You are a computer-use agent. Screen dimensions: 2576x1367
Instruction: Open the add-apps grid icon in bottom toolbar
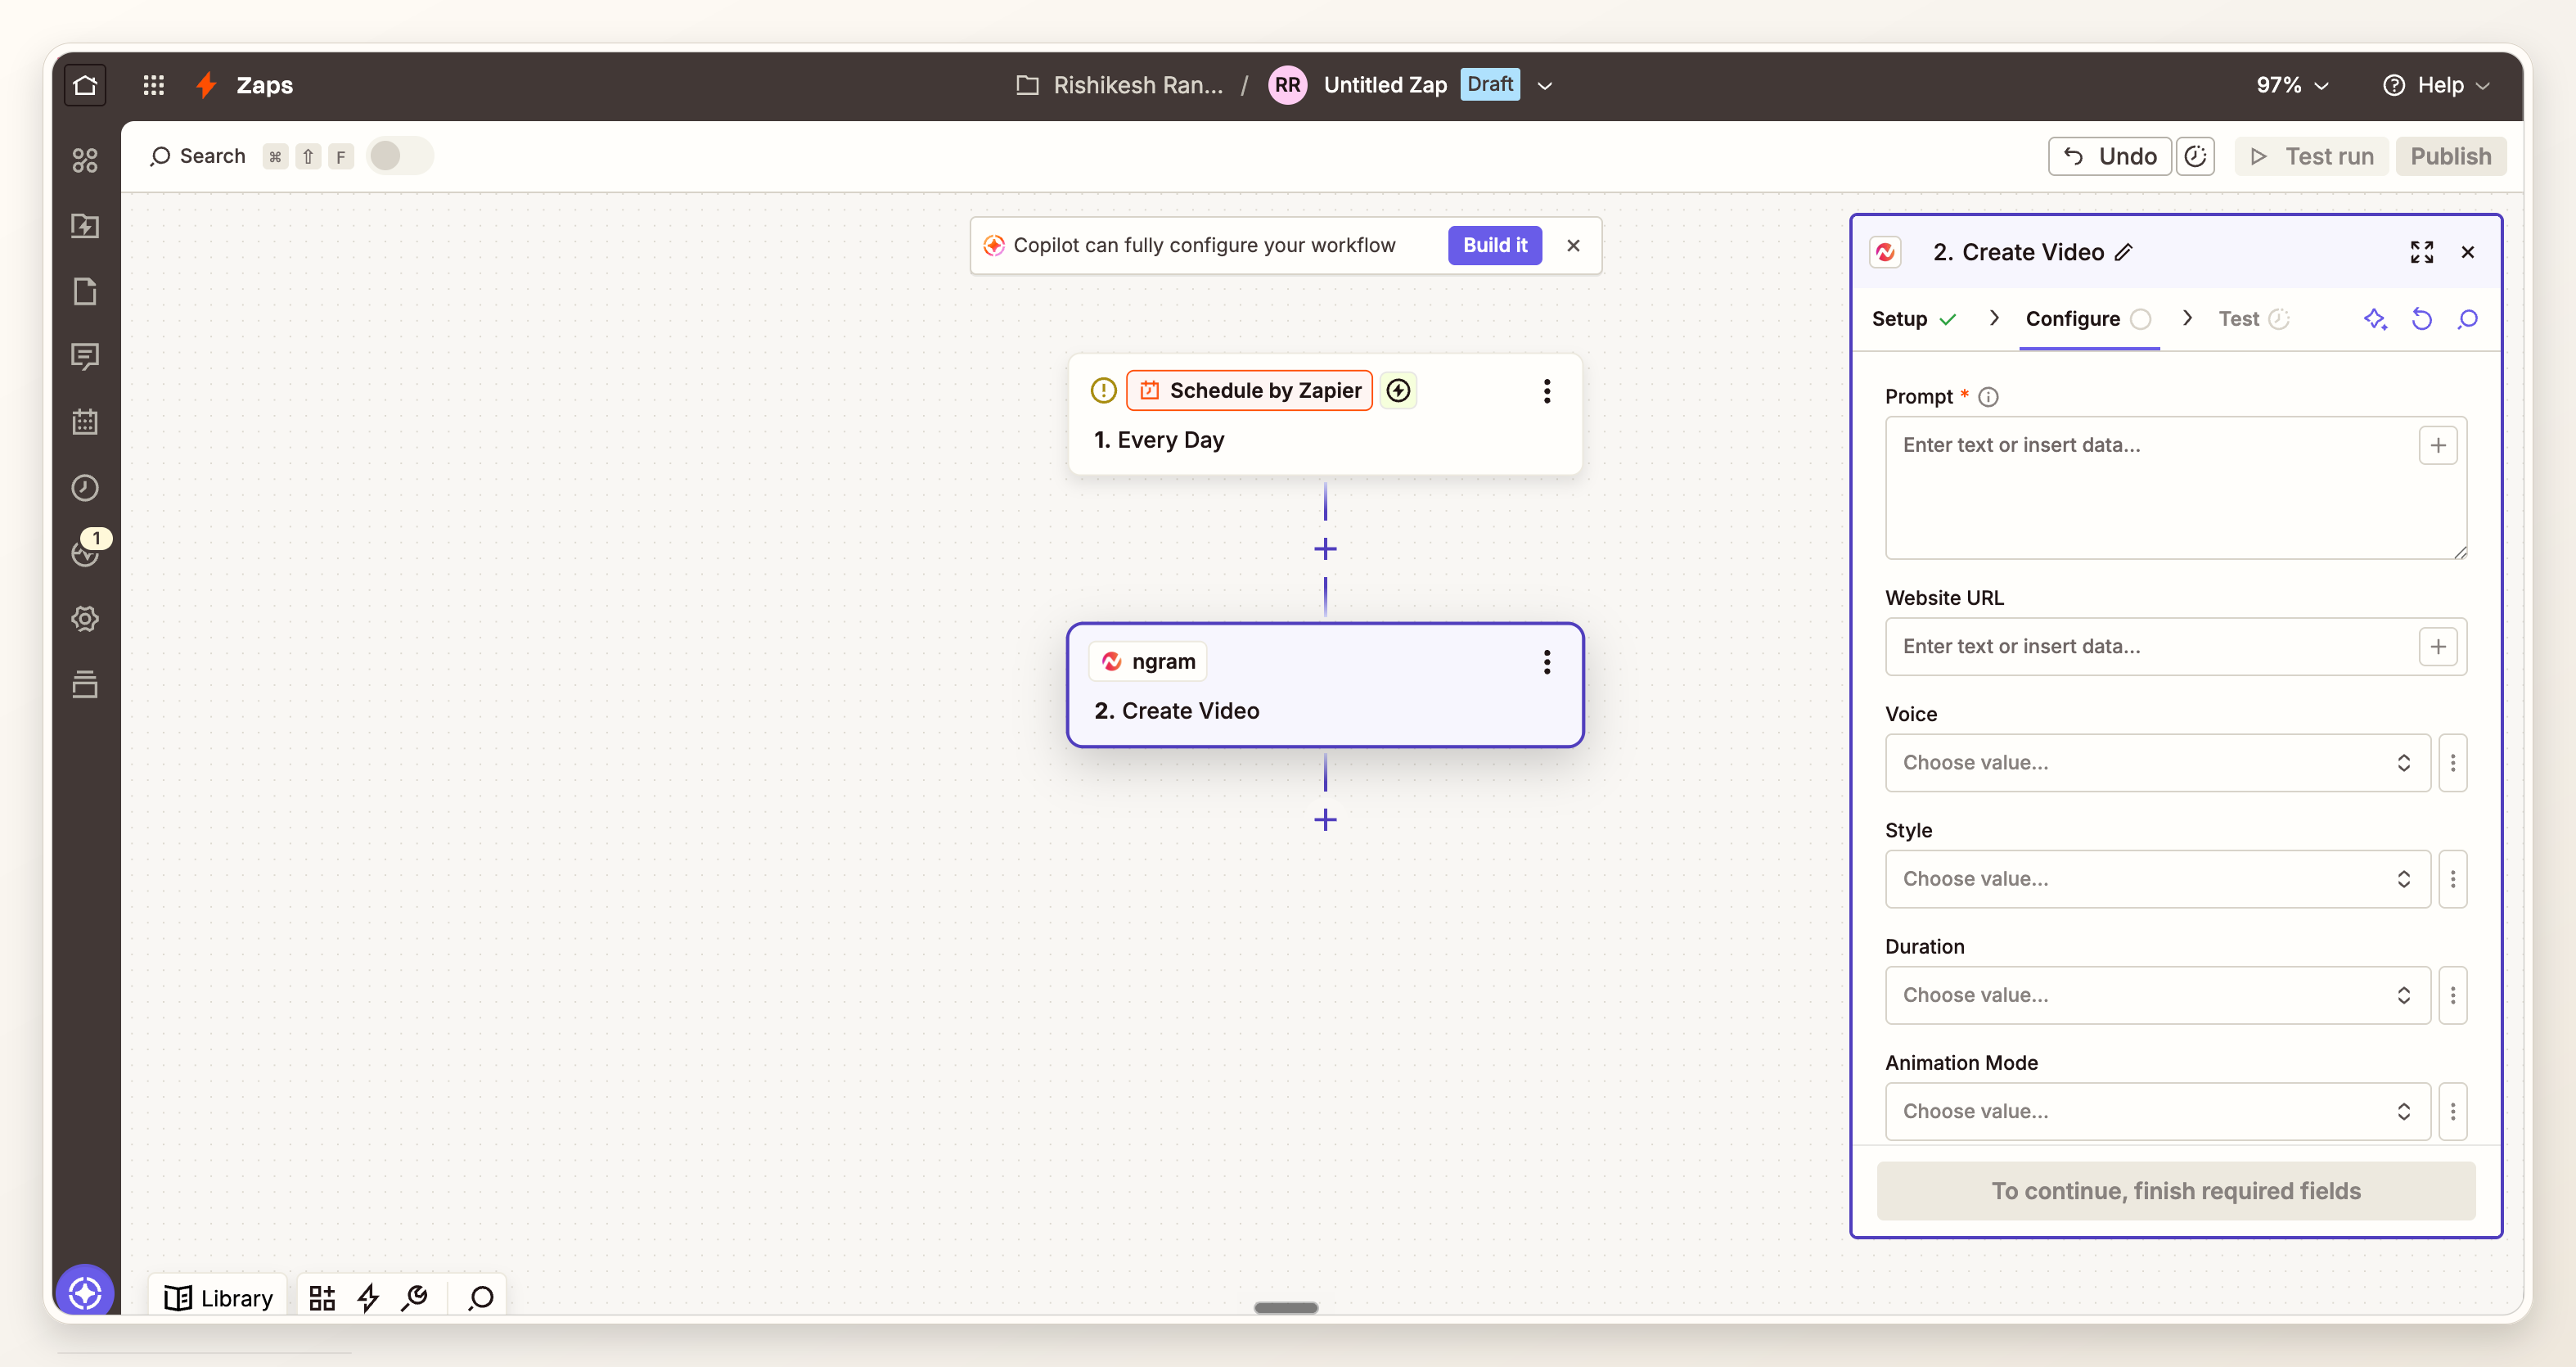pyautogui.click(x=322, y=1298)
